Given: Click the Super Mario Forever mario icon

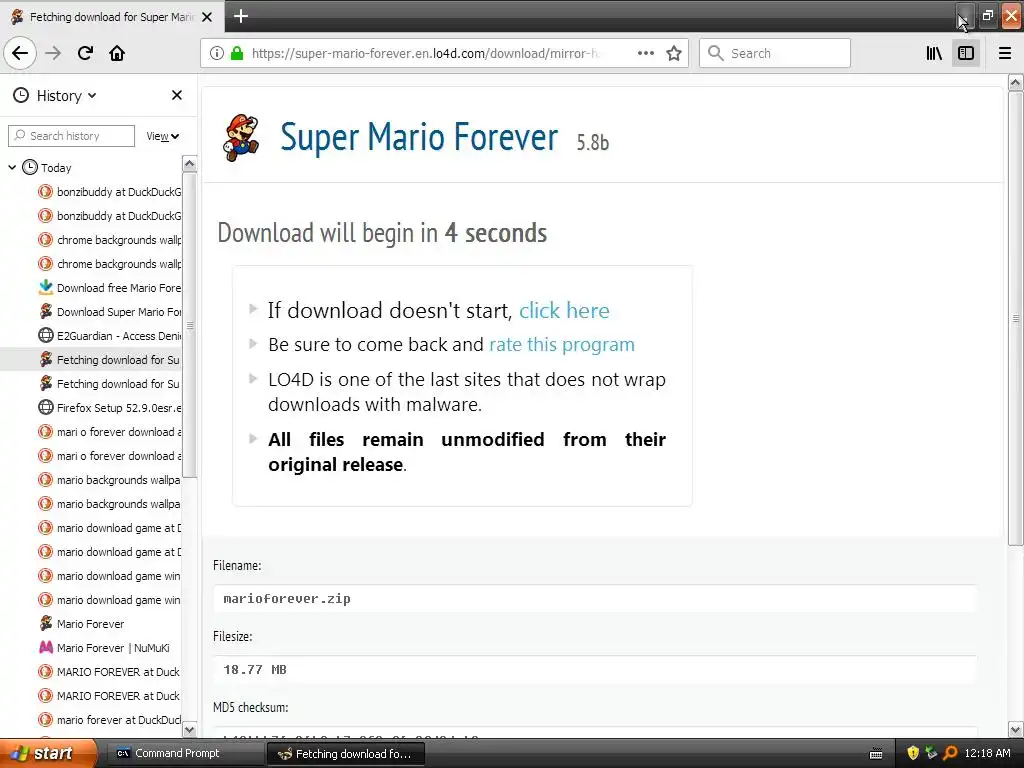Looking at the screenshot, I should [242, 137].
